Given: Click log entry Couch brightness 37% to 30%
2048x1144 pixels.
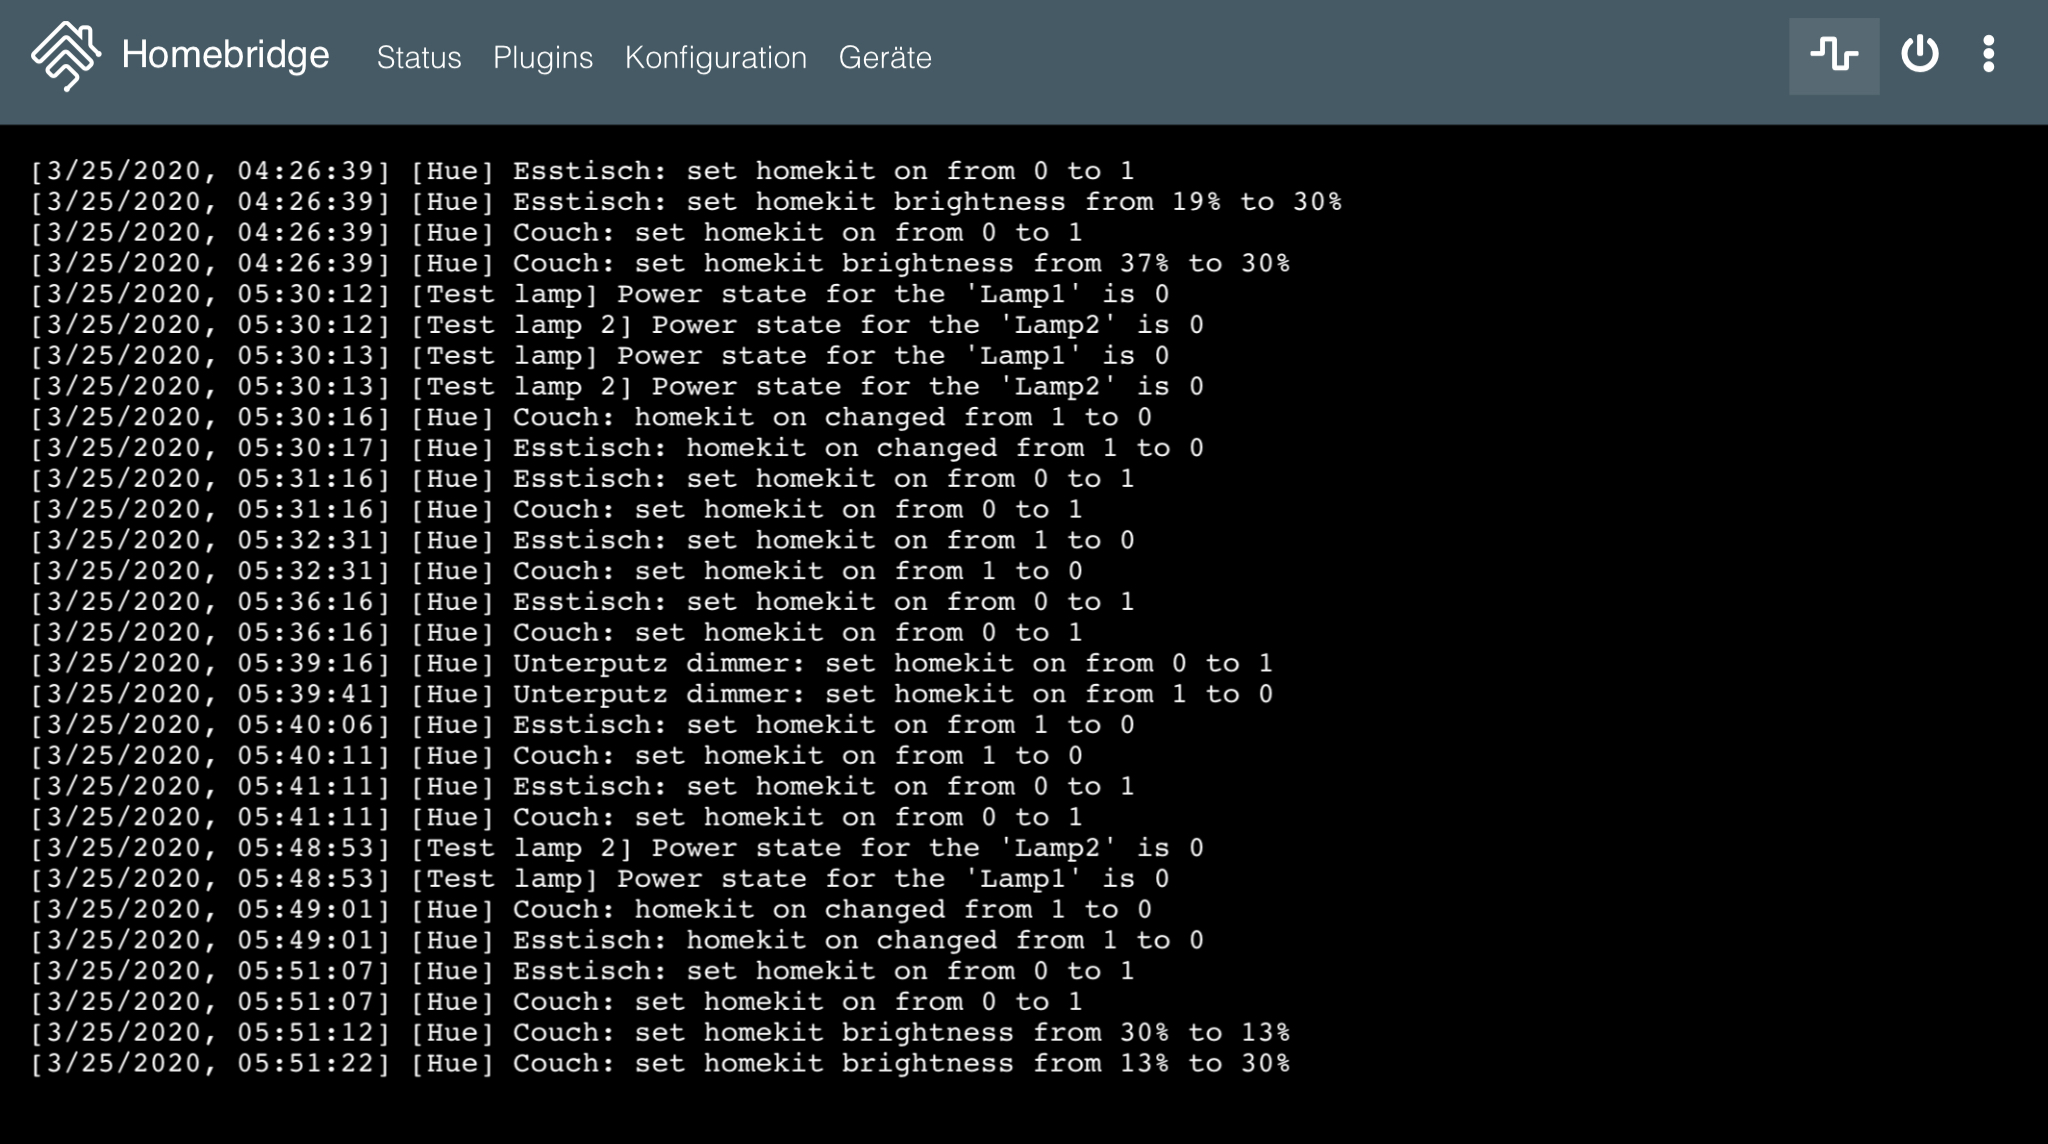Looking at the screenshot, I should click(660, 264).
